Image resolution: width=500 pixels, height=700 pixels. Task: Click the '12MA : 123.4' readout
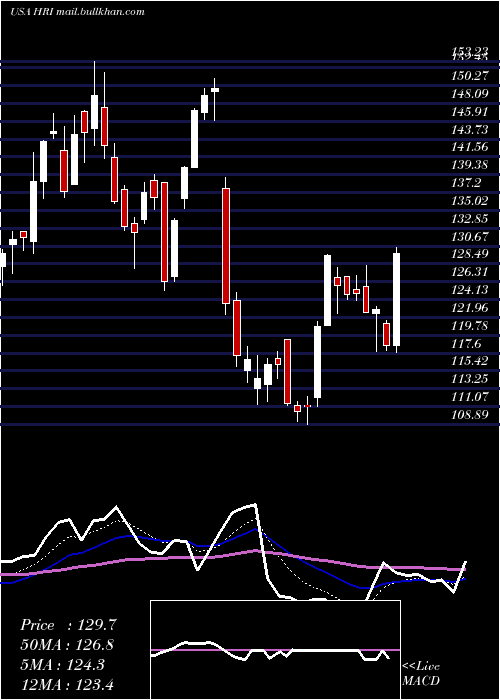(x=67, y=684)
